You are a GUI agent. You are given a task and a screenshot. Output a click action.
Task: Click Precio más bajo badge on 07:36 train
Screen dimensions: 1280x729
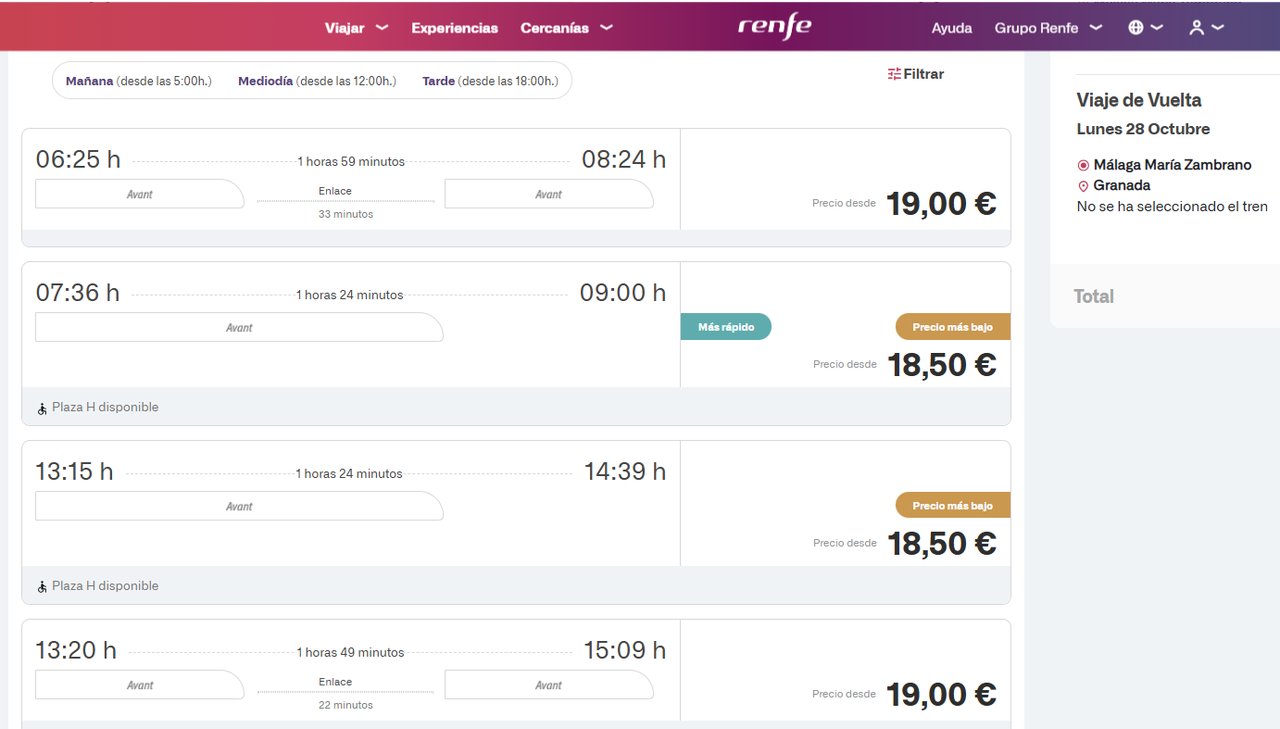coord(952,327)
